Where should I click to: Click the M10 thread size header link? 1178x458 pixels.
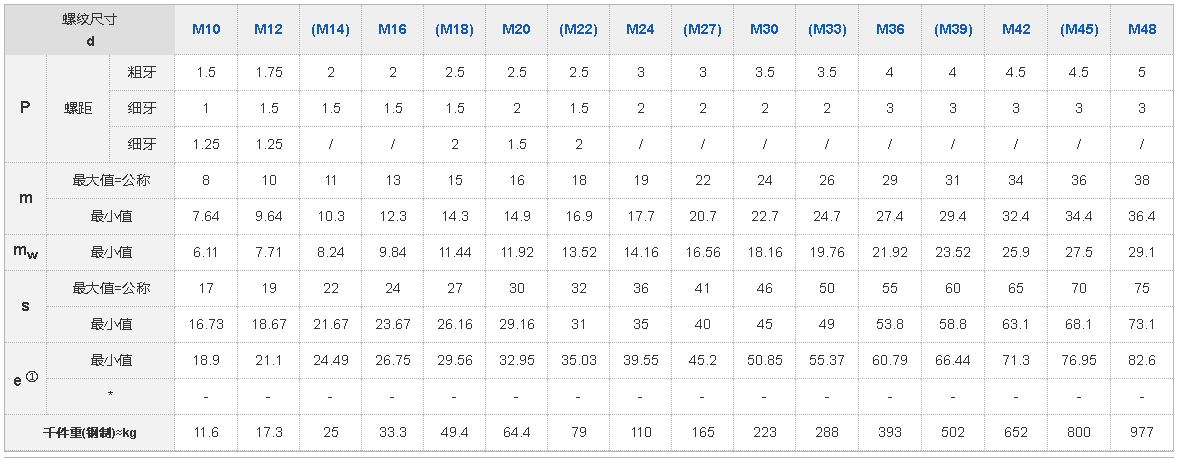point(206,30)
